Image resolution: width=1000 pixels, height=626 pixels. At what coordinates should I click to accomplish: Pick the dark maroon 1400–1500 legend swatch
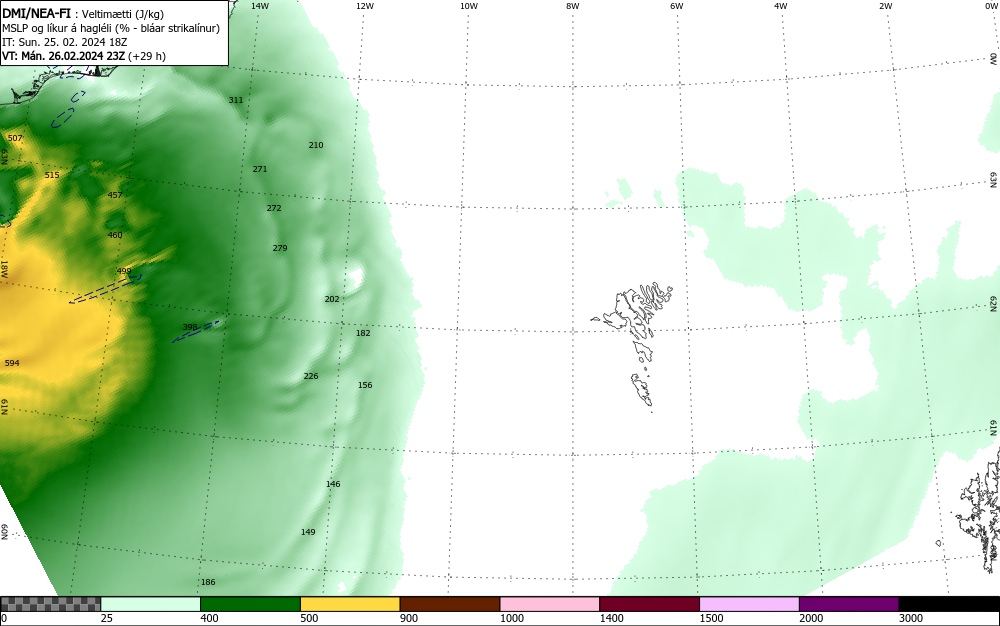coord(649,604)
